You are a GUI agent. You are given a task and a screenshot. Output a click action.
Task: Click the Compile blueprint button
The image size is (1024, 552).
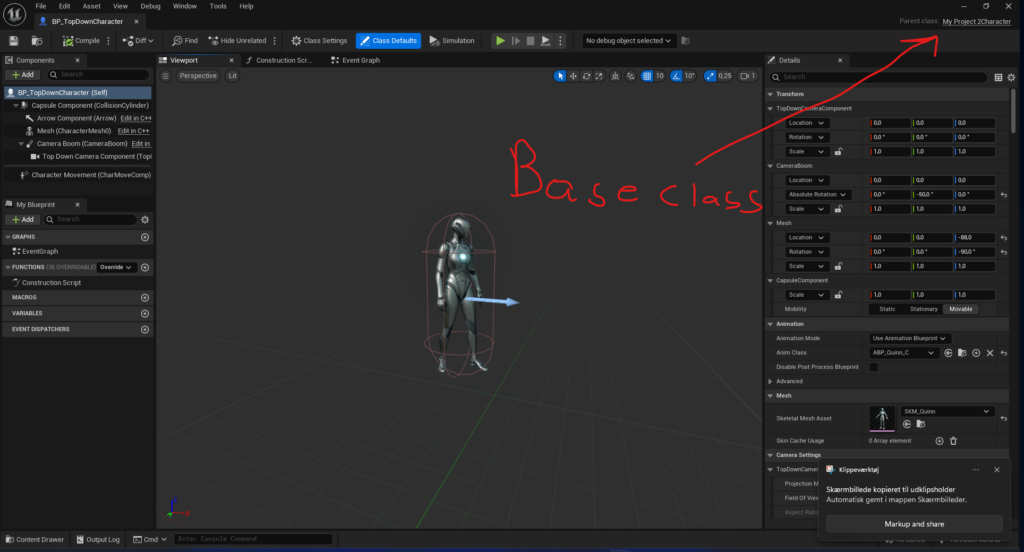point(81,41)
